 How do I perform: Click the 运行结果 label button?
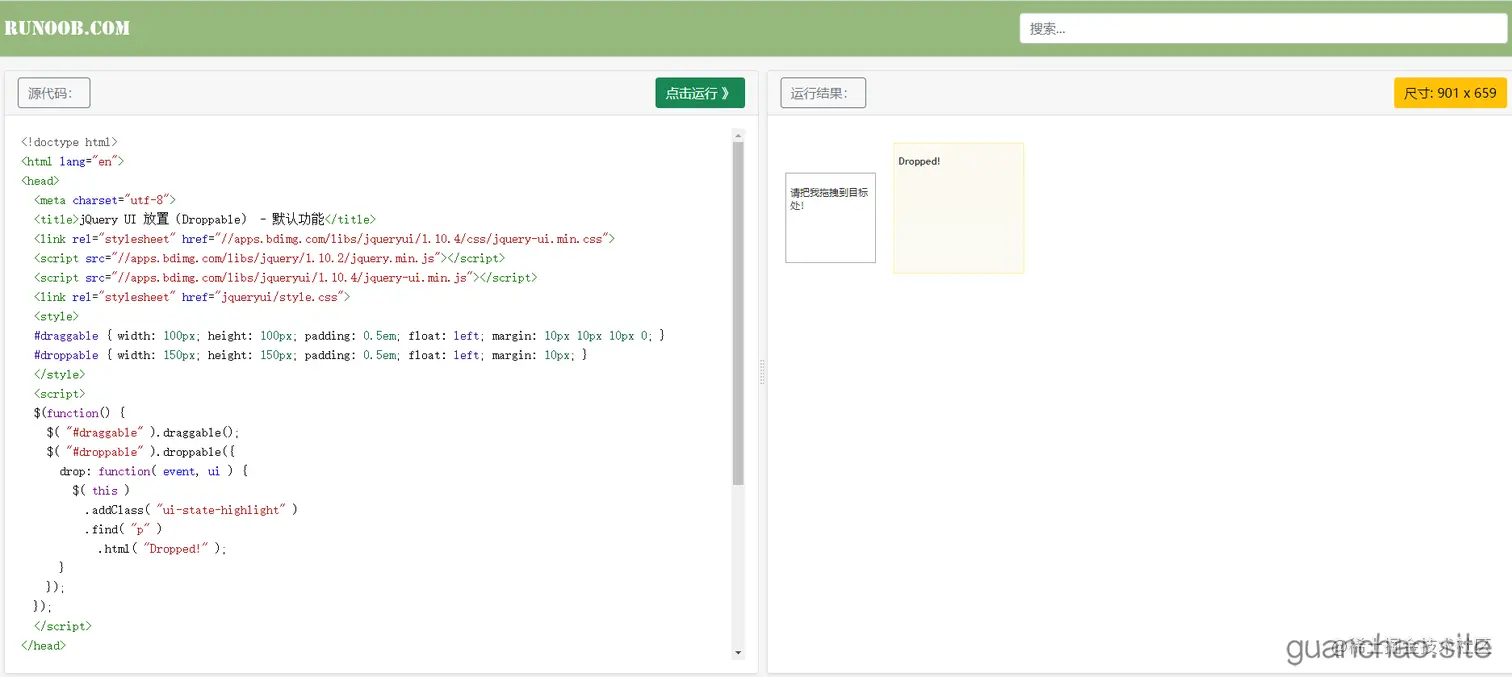(823, 93)
